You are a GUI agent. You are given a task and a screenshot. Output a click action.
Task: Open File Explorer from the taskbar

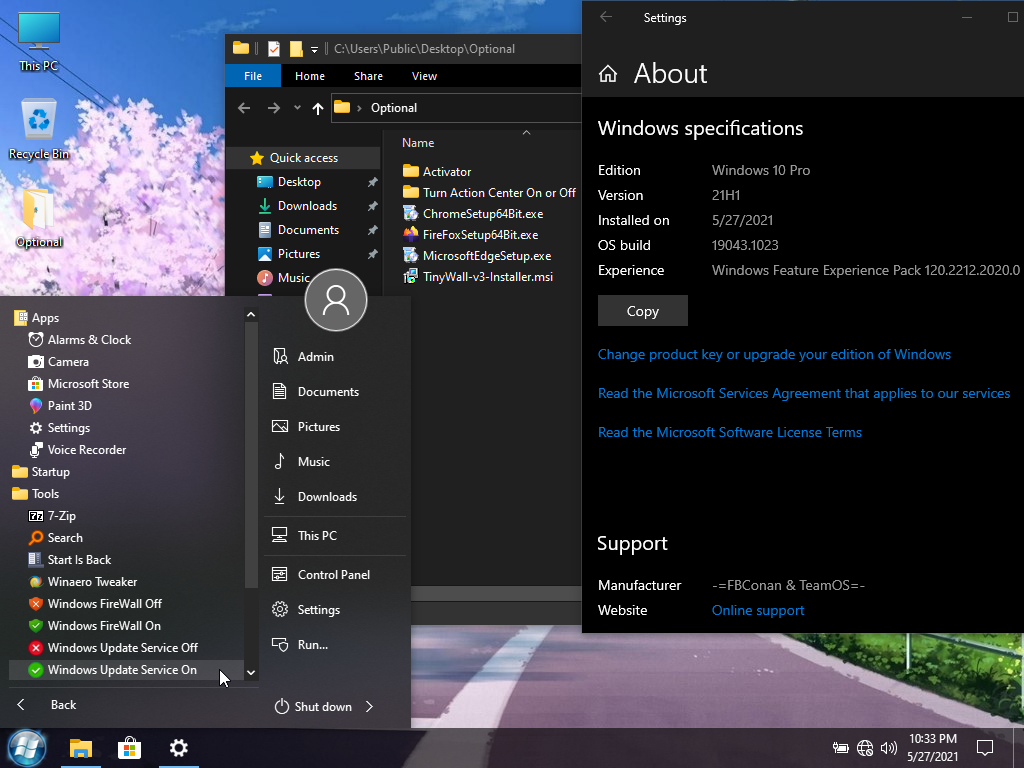pos(81,748)
